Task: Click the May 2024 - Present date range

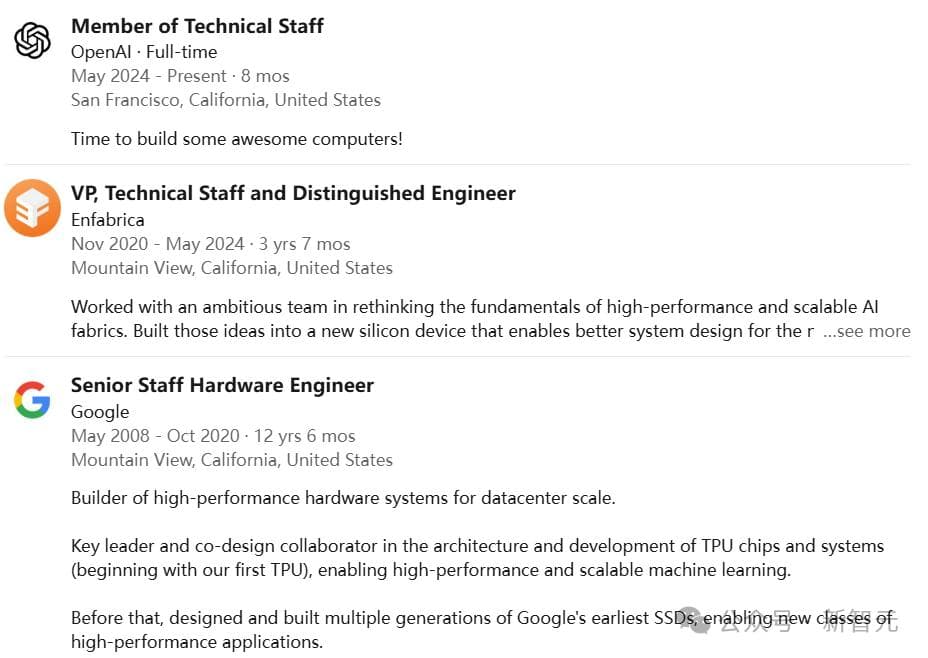Action: 180,76
